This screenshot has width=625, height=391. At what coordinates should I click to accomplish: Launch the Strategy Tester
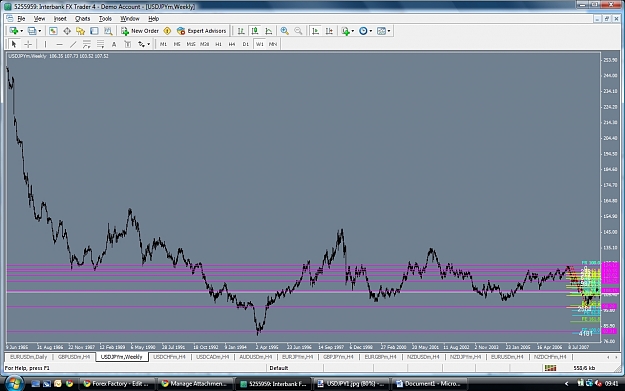[x=108, y=31]
